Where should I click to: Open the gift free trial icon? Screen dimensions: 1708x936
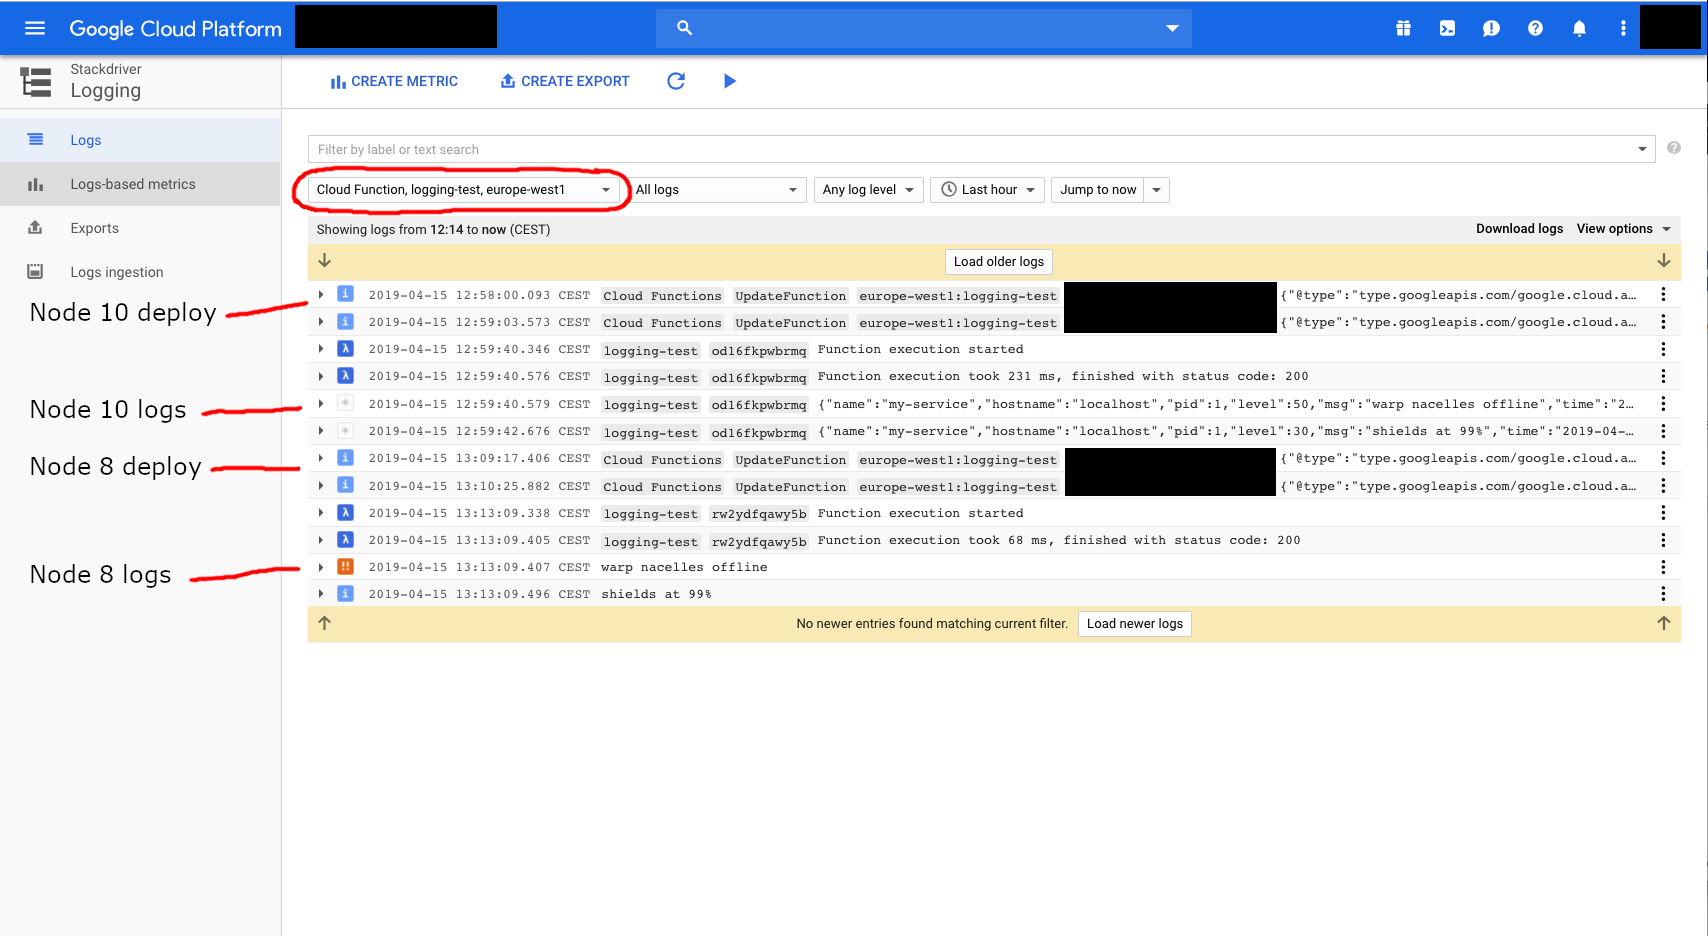tap(1403, 28)
